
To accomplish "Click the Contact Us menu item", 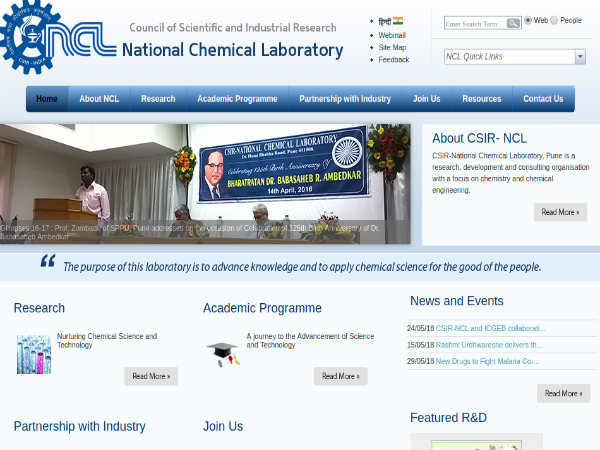I will click(543, 99).
